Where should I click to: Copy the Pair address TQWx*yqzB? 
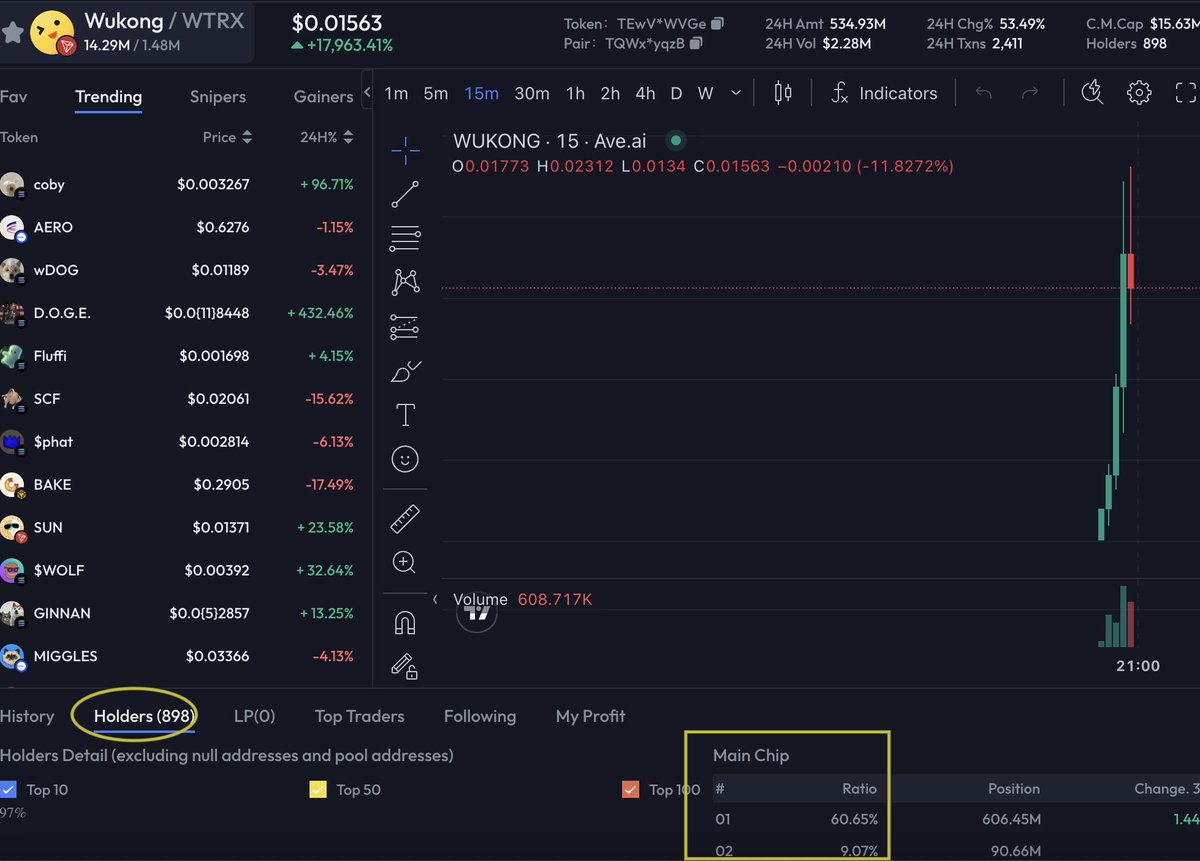click(697, 44)
